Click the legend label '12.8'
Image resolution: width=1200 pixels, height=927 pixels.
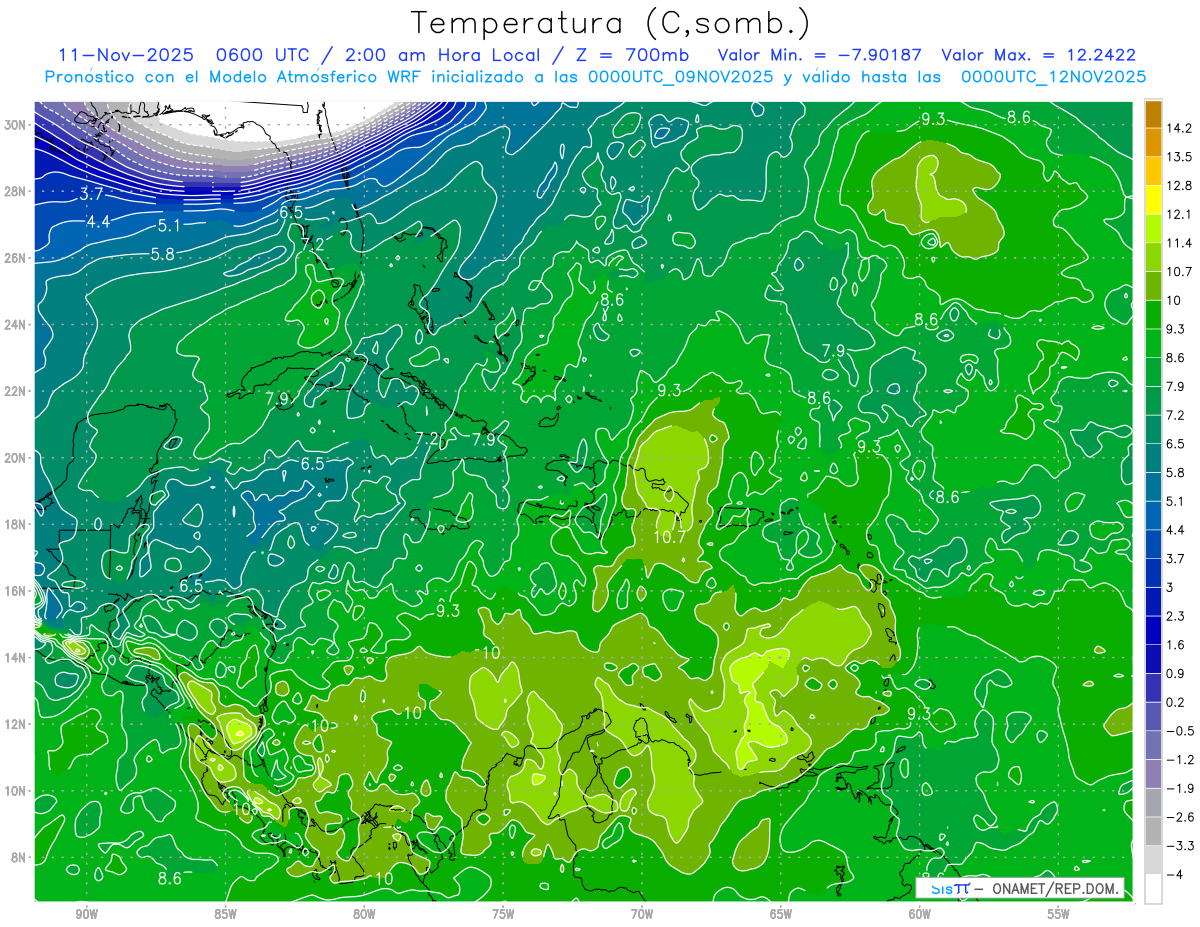tap(1178, 186)
